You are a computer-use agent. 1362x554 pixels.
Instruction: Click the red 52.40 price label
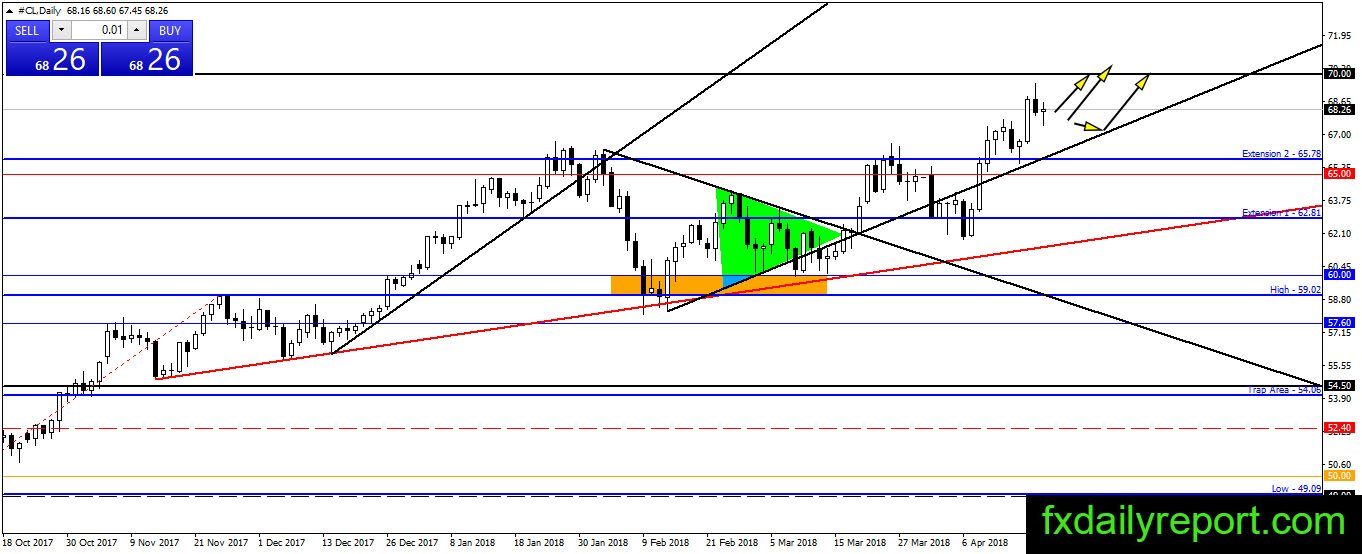(1338, 428)
